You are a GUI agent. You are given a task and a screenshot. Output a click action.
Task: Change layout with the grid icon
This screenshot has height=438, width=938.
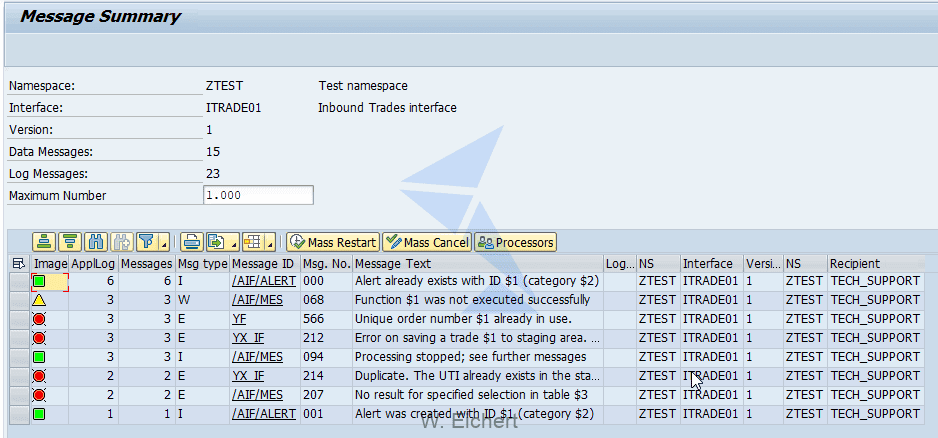tap(252, 242)
